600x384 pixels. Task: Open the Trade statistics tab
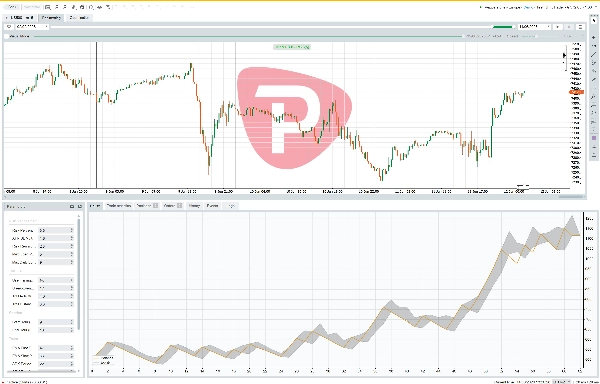(x=119, y=206)
